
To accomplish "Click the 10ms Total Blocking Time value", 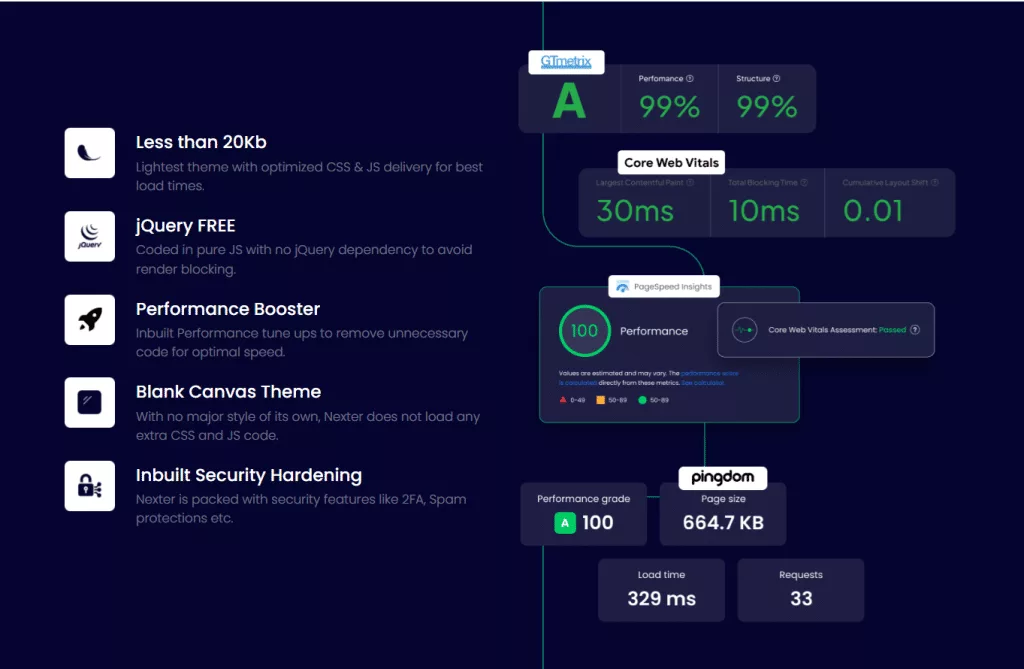I will tap(764, 211).
